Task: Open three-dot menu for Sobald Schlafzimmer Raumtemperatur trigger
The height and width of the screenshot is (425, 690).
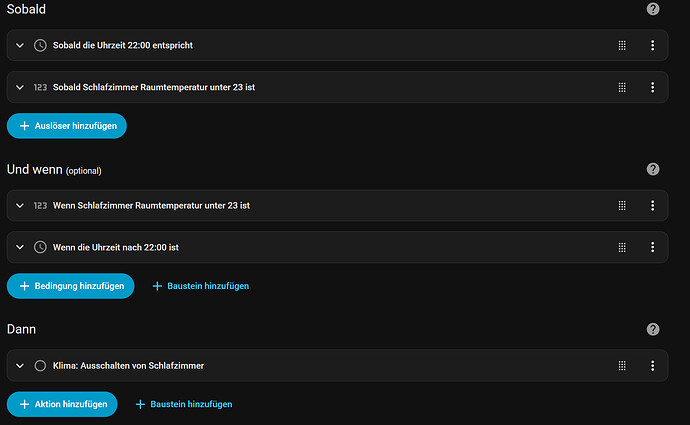Action: [652, 87]
